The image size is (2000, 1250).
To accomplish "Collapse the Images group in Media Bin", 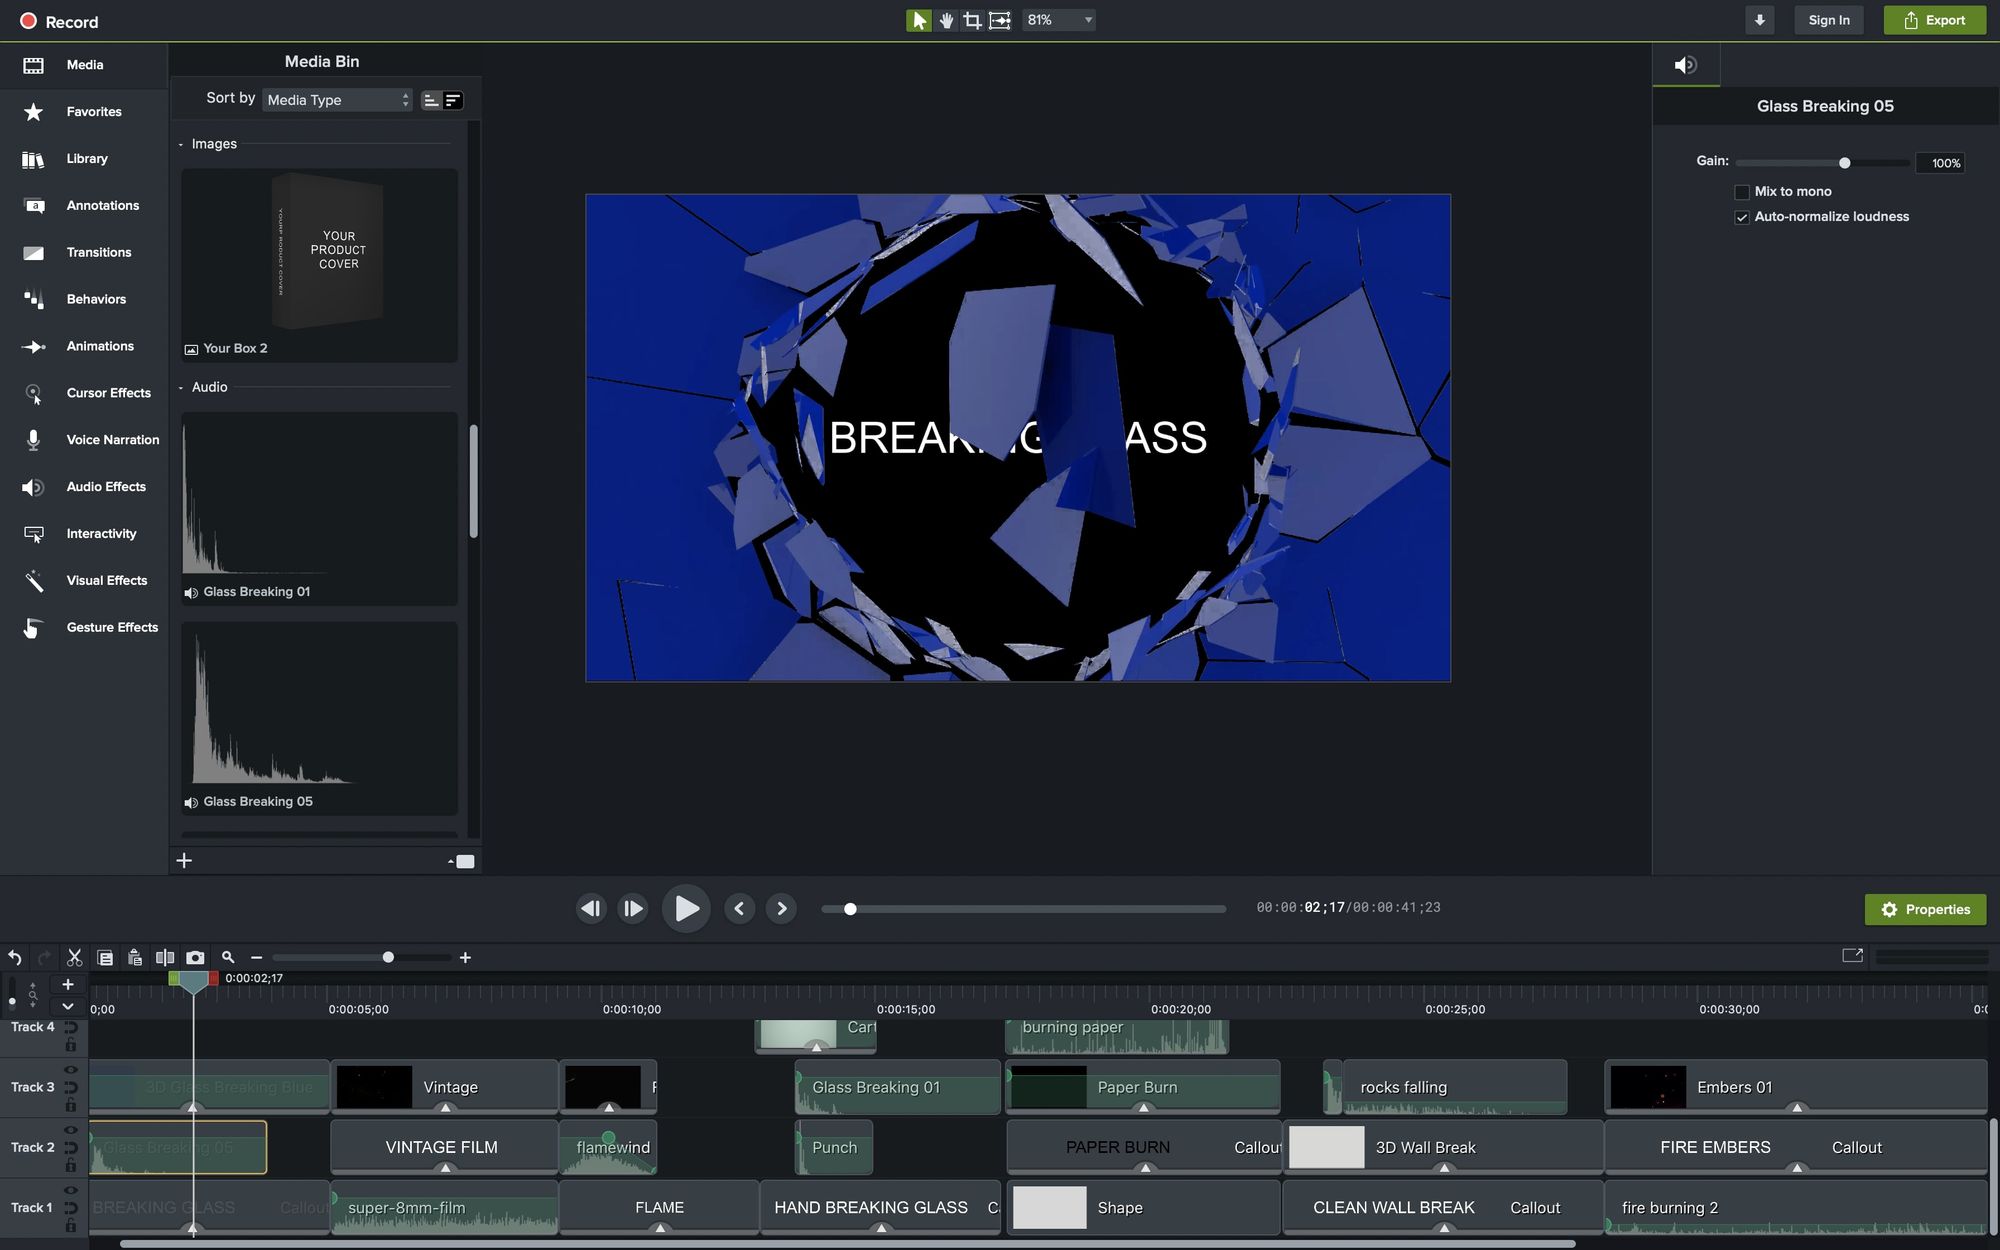I will click(x=181, y=145).
